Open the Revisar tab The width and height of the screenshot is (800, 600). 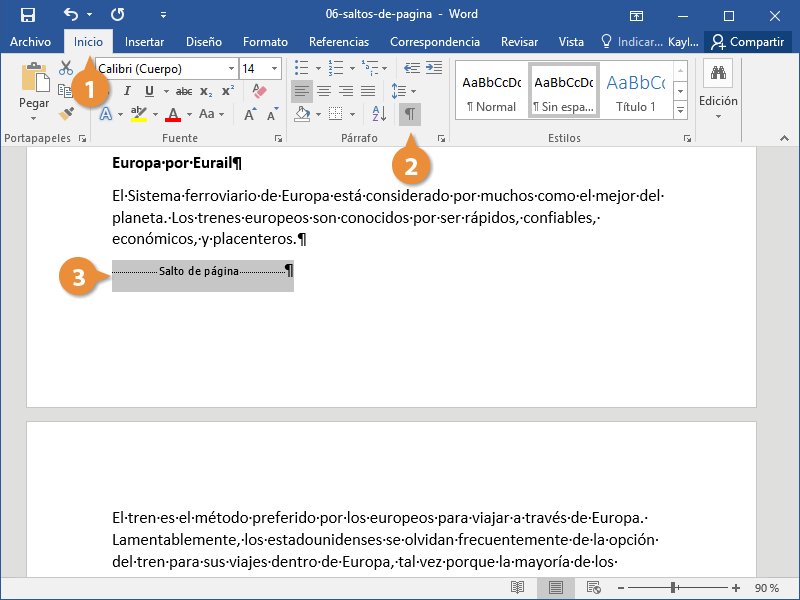pyautogui.click(x=519, y=42)
